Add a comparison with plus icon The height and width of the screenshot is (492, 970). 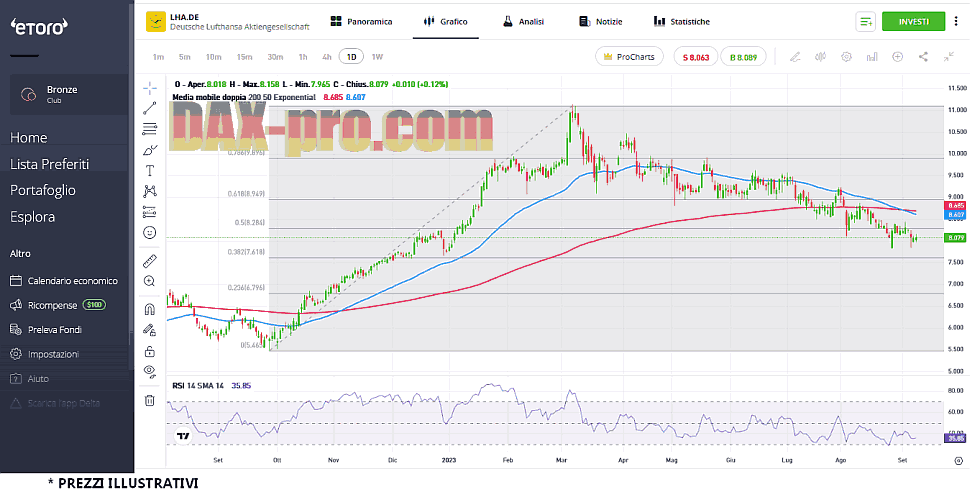coord(898,57)
